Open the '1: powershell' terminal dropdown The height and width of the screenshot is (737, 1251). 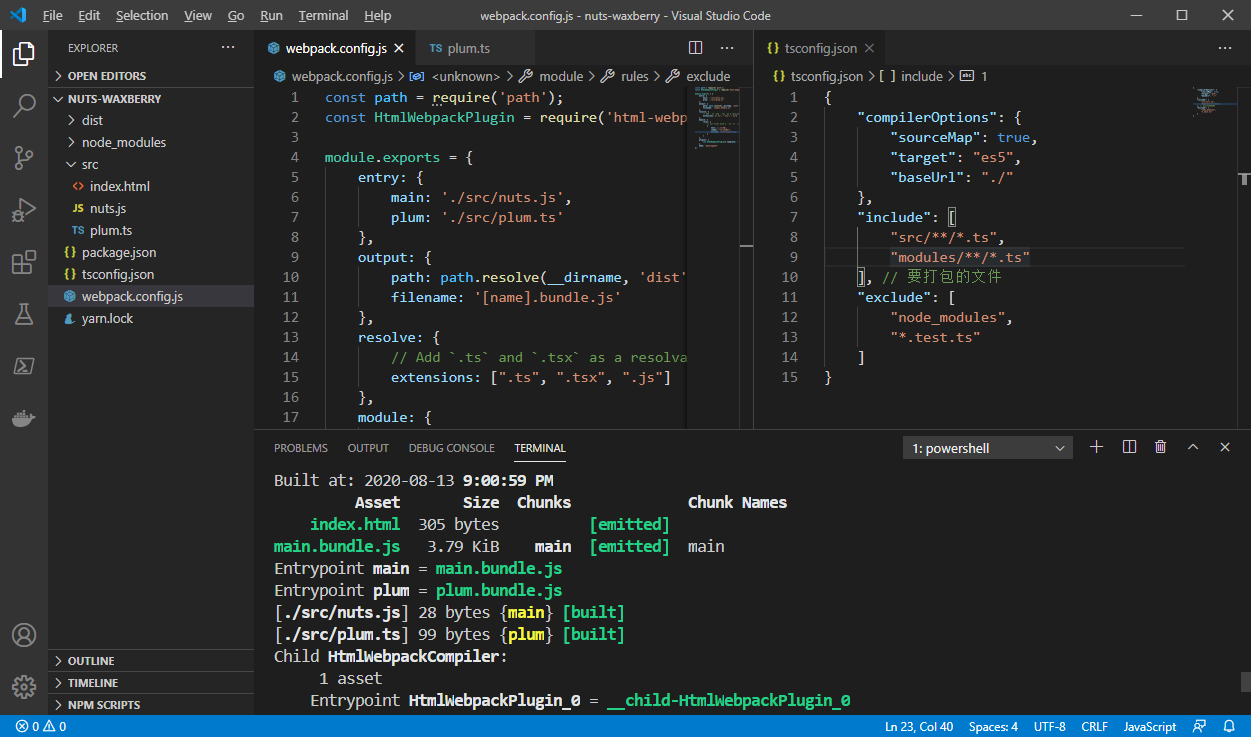point(986,447)
